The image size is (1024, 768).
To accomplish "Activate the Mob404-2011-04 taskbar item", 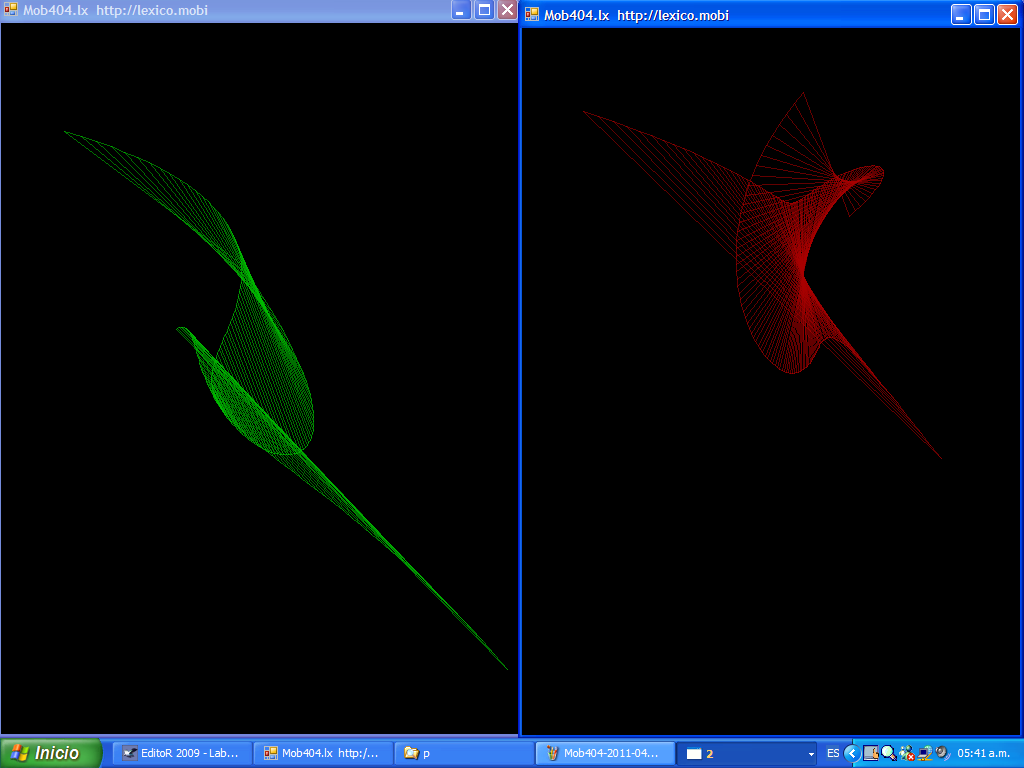I will tap(605, 753).
